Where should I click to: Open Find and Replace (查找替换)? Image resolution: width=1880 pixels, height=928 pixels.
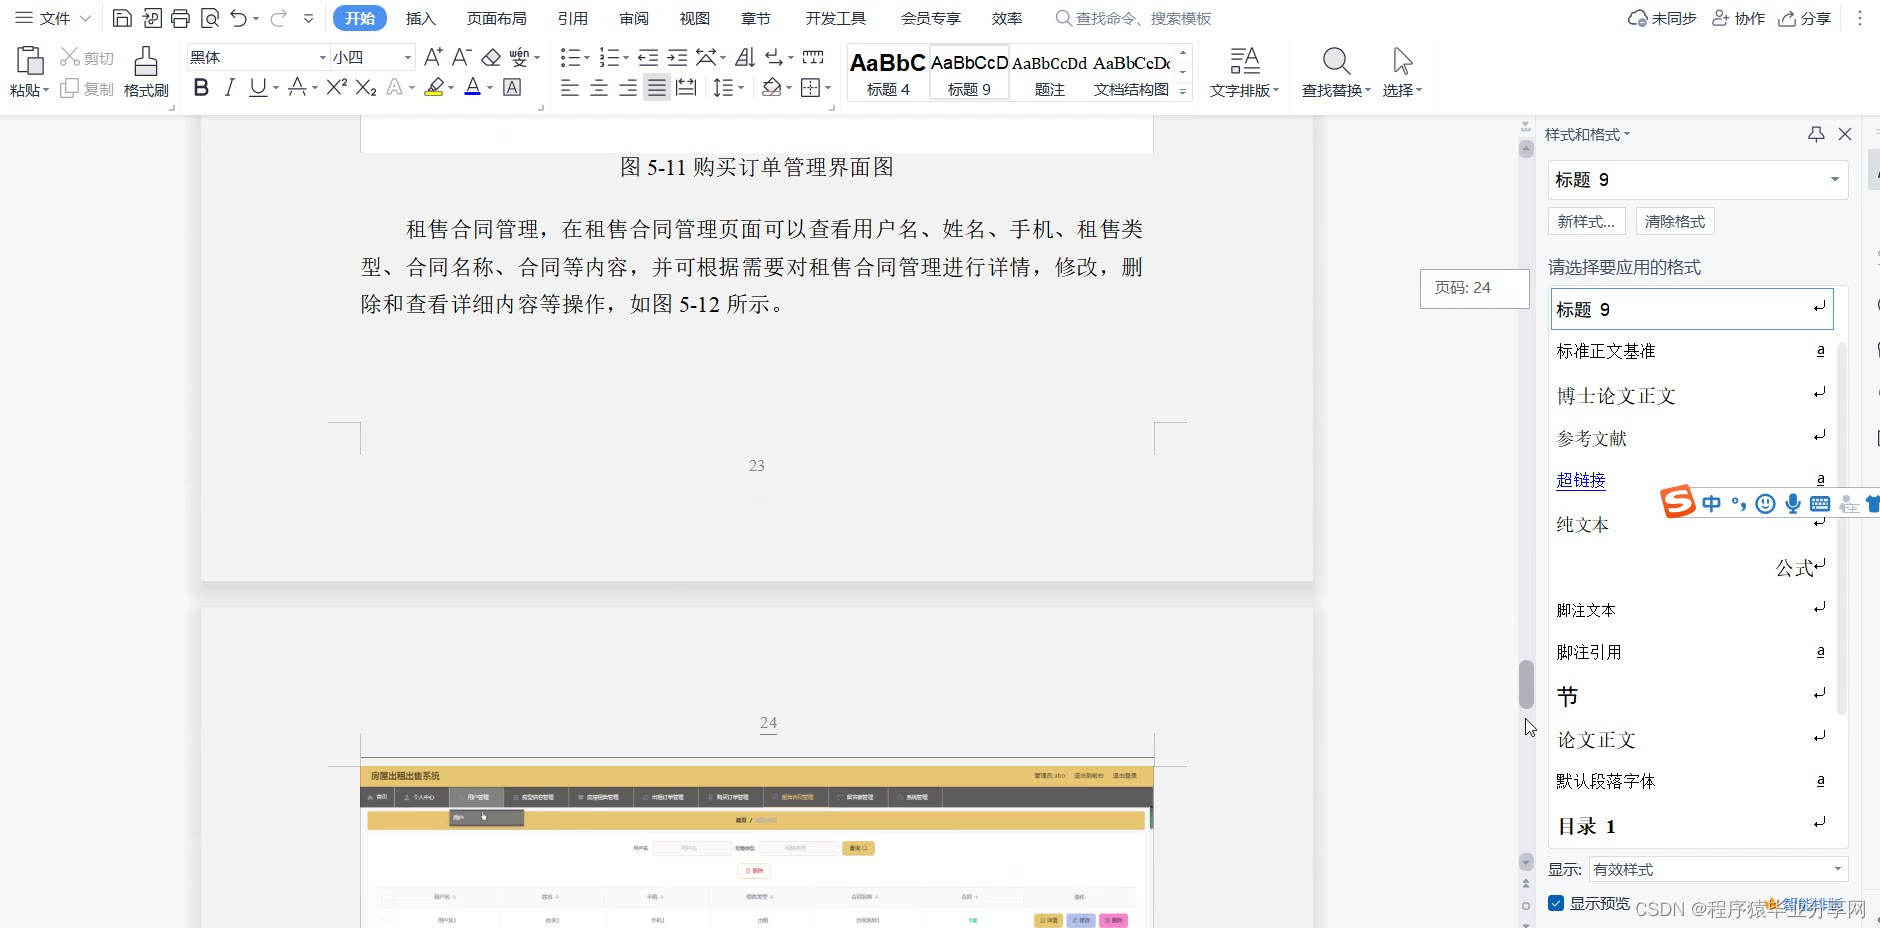tap(1336, 72)
